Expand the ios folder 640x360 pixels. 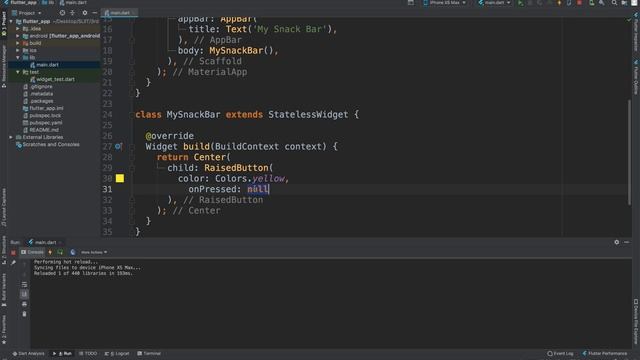[x=18, y=50]
